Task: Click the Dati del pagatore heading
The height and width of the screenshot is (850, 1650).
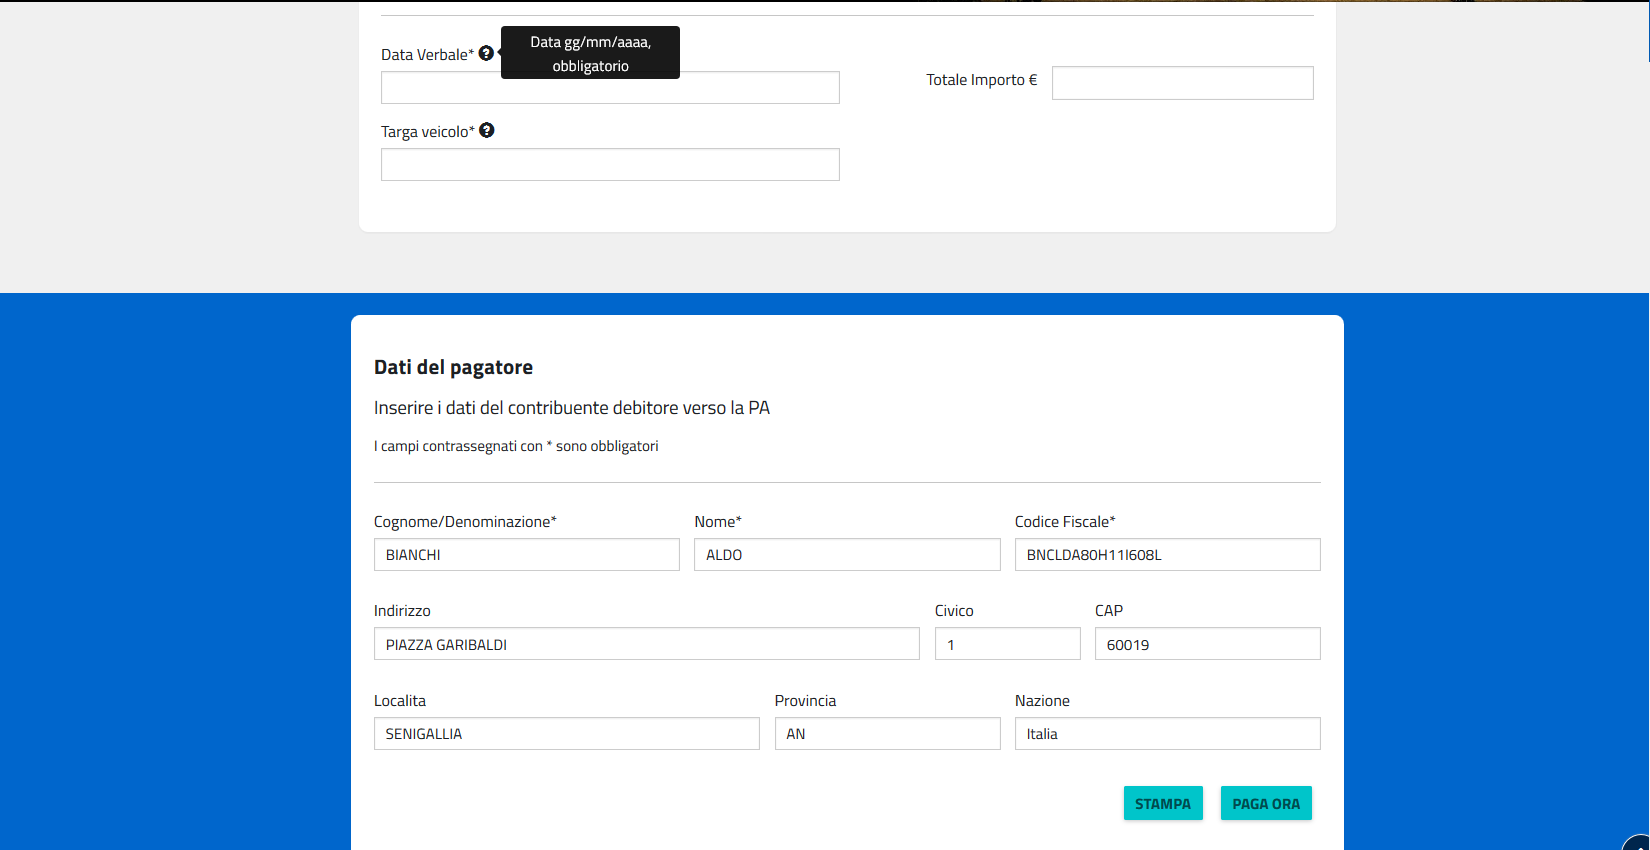Action: pyautogui.click(x=453, y=367)
